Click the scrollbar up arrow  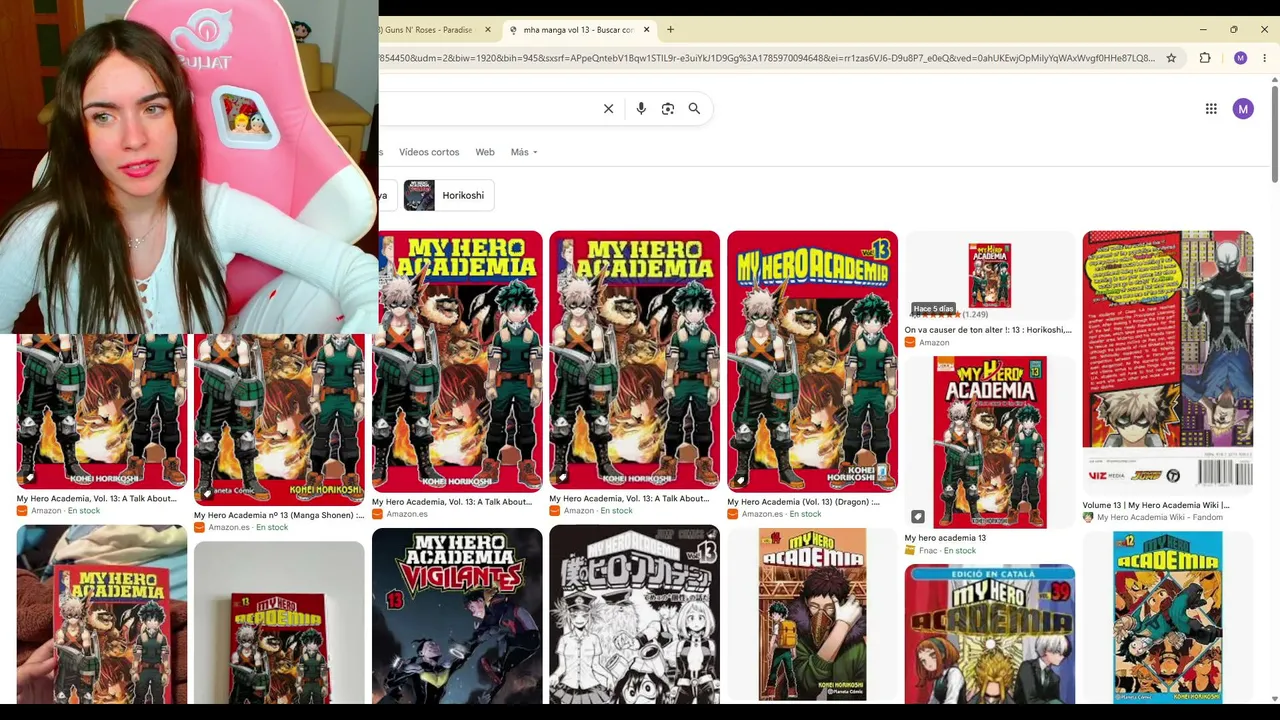point(1274,79)
